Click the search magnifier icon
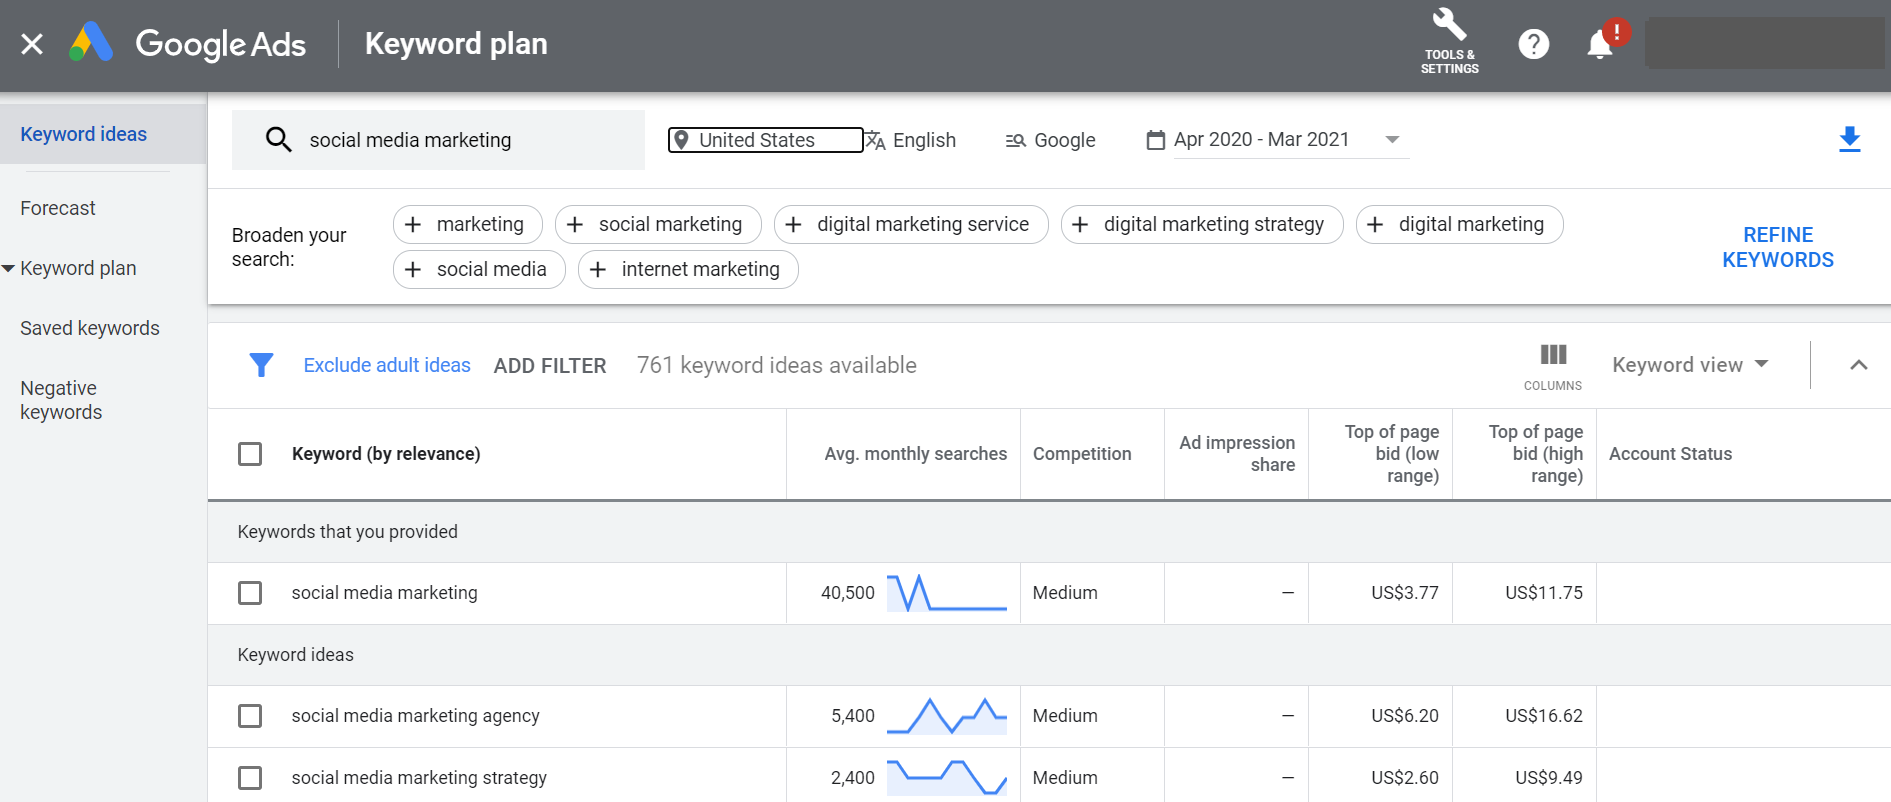Image resolution: width=1891 pixels, height=802 pixels. coord(278,140)
